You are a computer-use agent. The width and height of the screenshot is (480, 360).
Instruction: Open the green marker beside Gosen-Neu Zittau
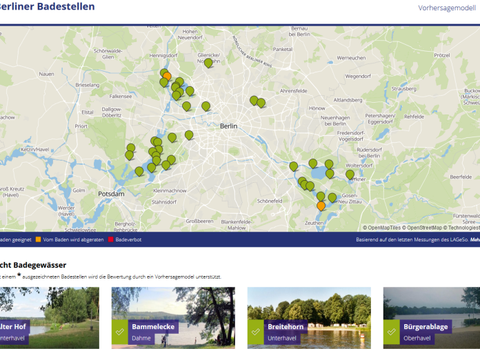click(x=332, y=197)
